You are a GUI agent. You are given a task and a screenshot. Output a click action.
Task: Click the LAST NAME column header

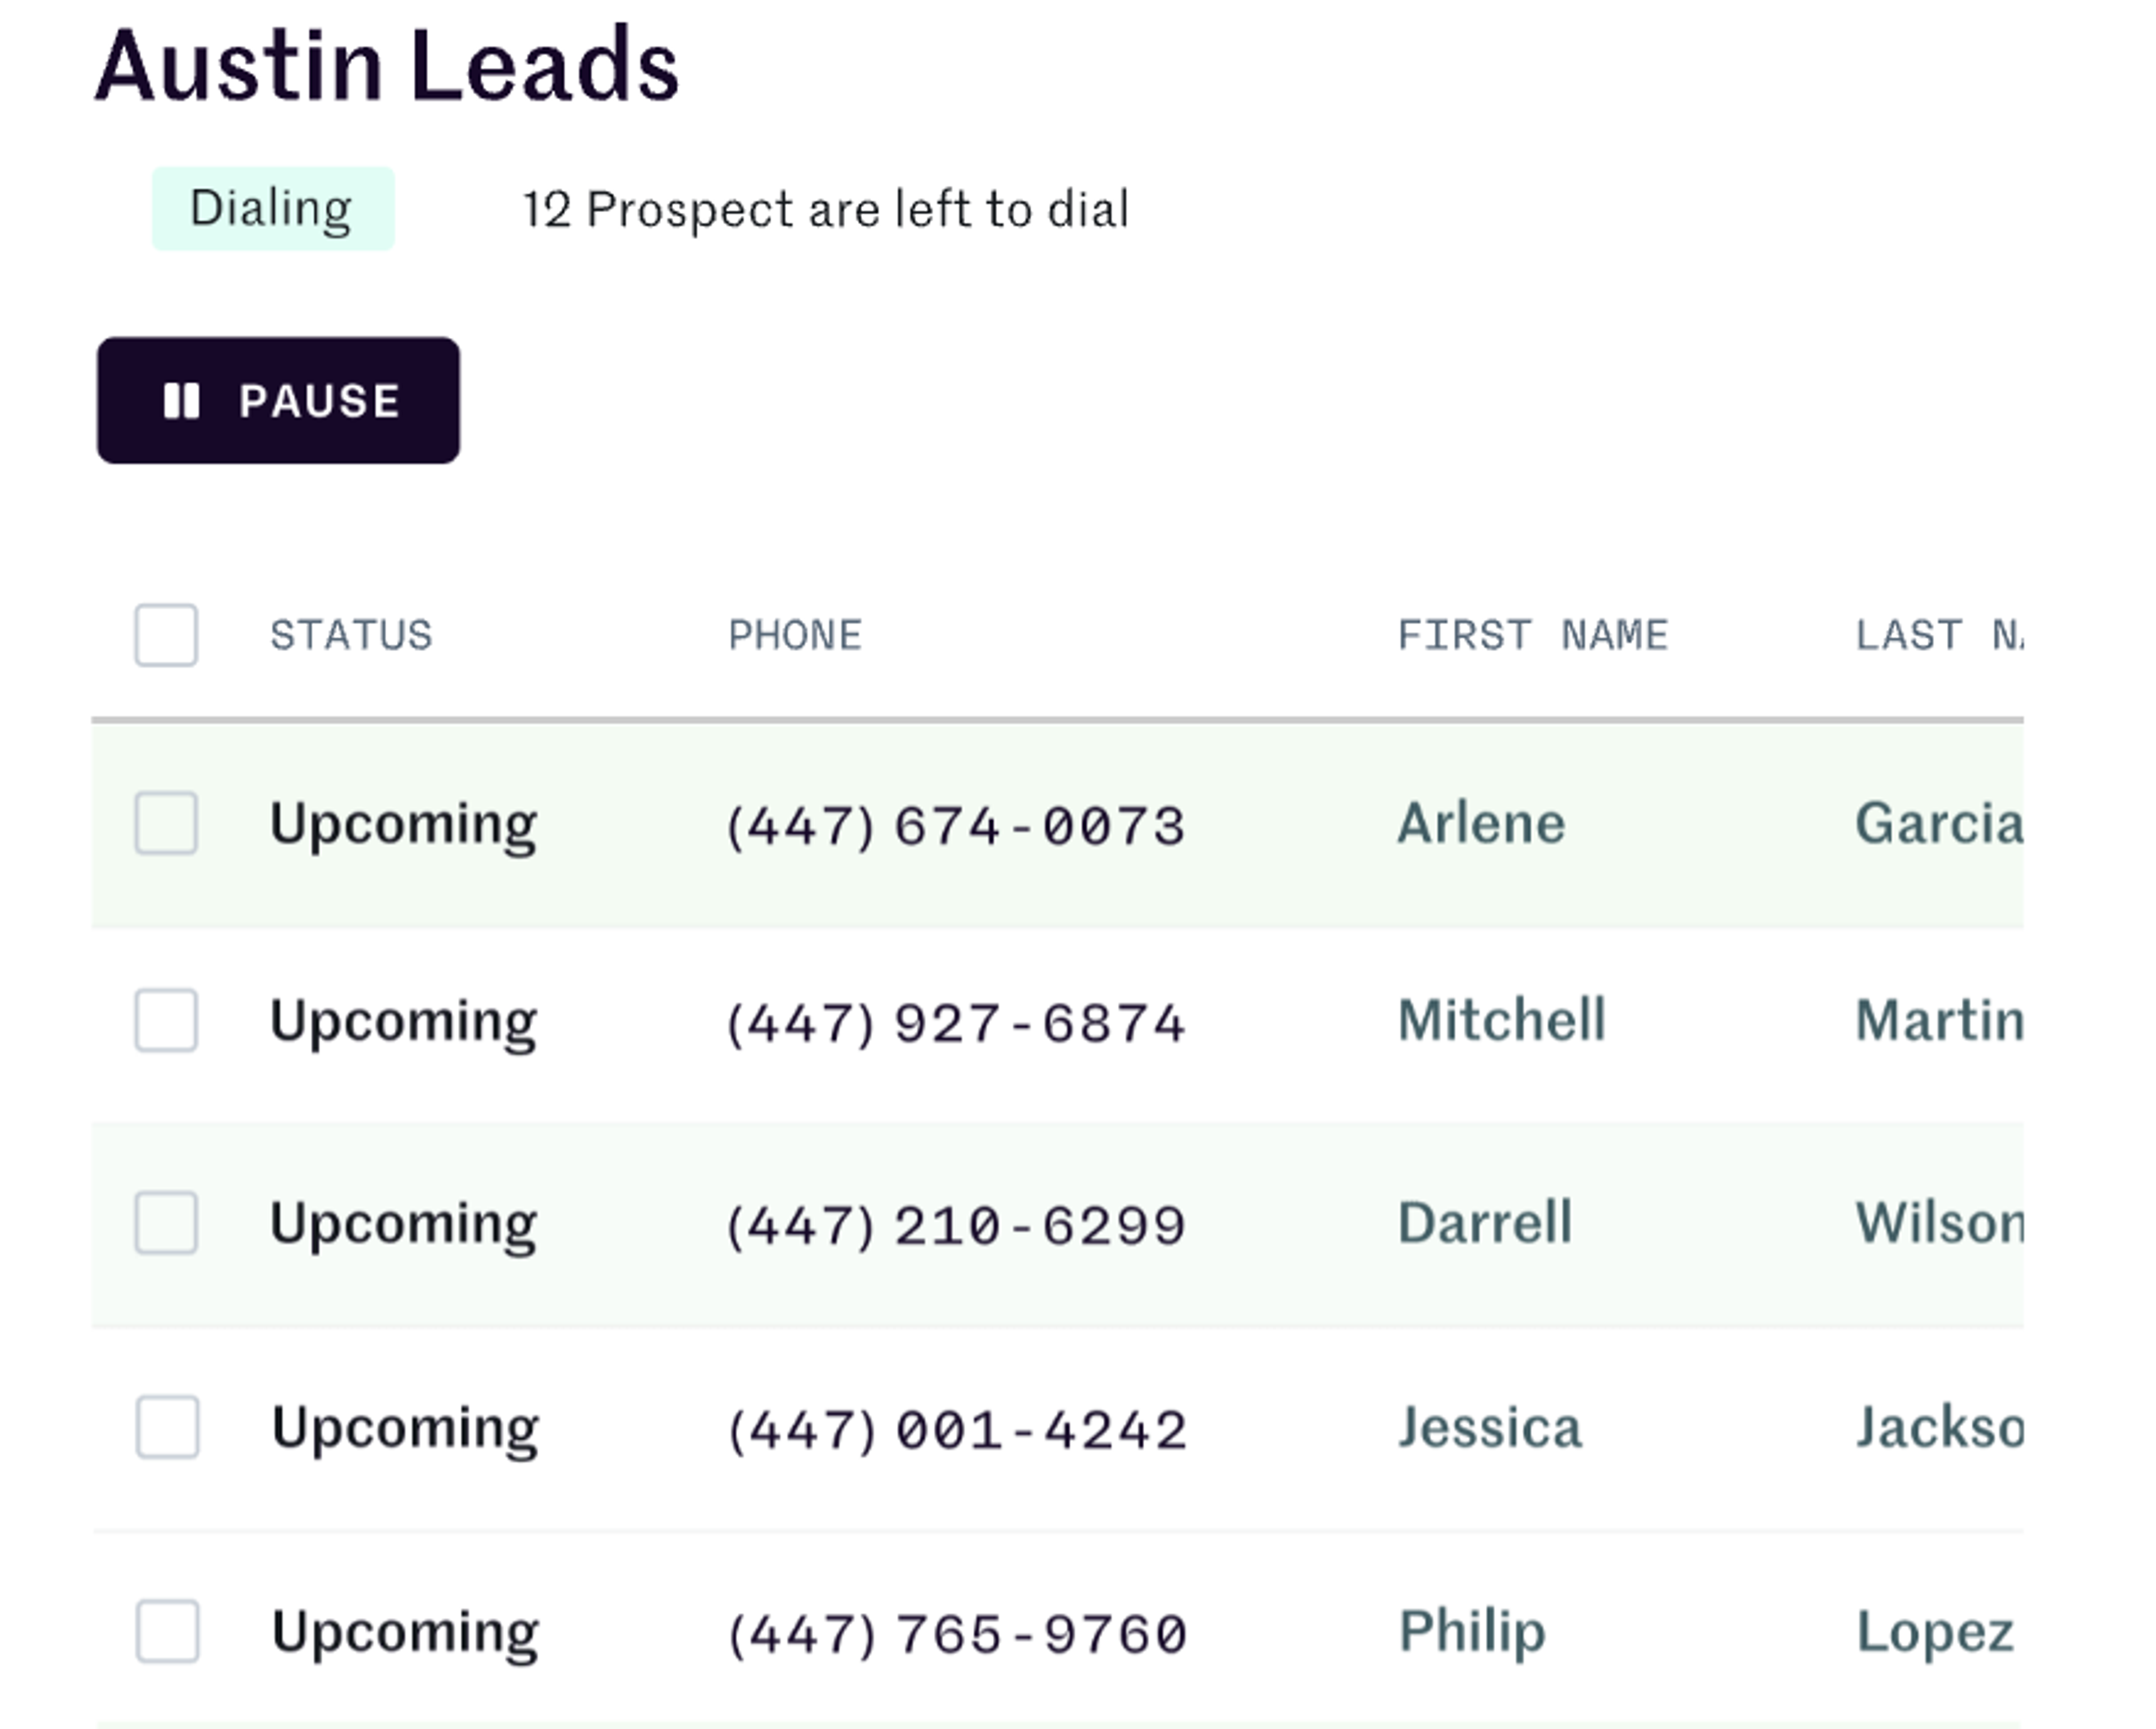click(1937, 635)
